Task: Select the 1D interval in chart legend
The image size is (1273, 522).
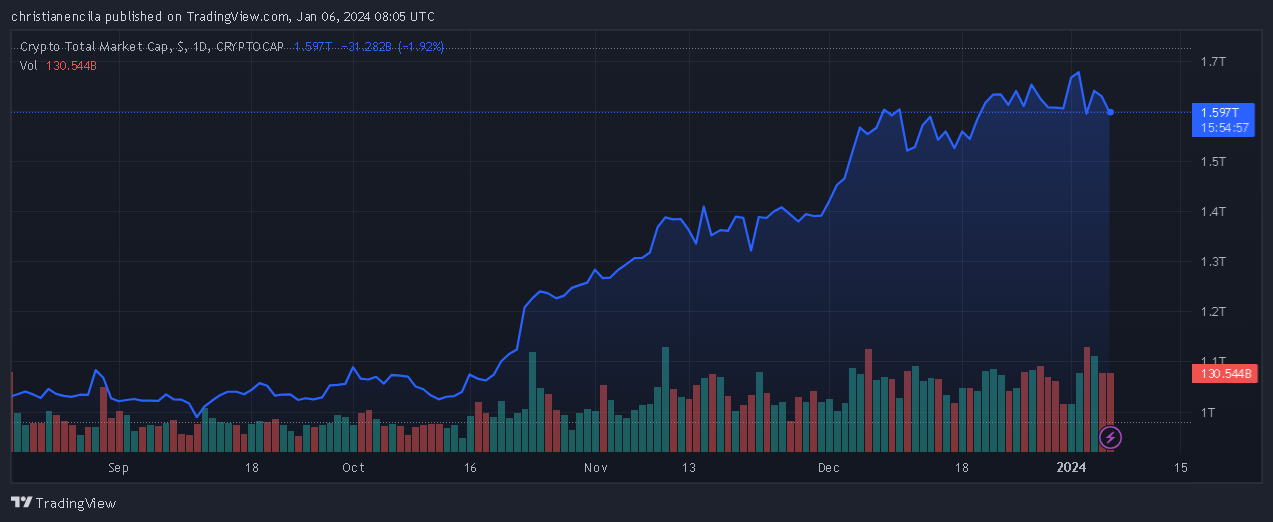Action: pyautogui.click(x=201, y=47)
